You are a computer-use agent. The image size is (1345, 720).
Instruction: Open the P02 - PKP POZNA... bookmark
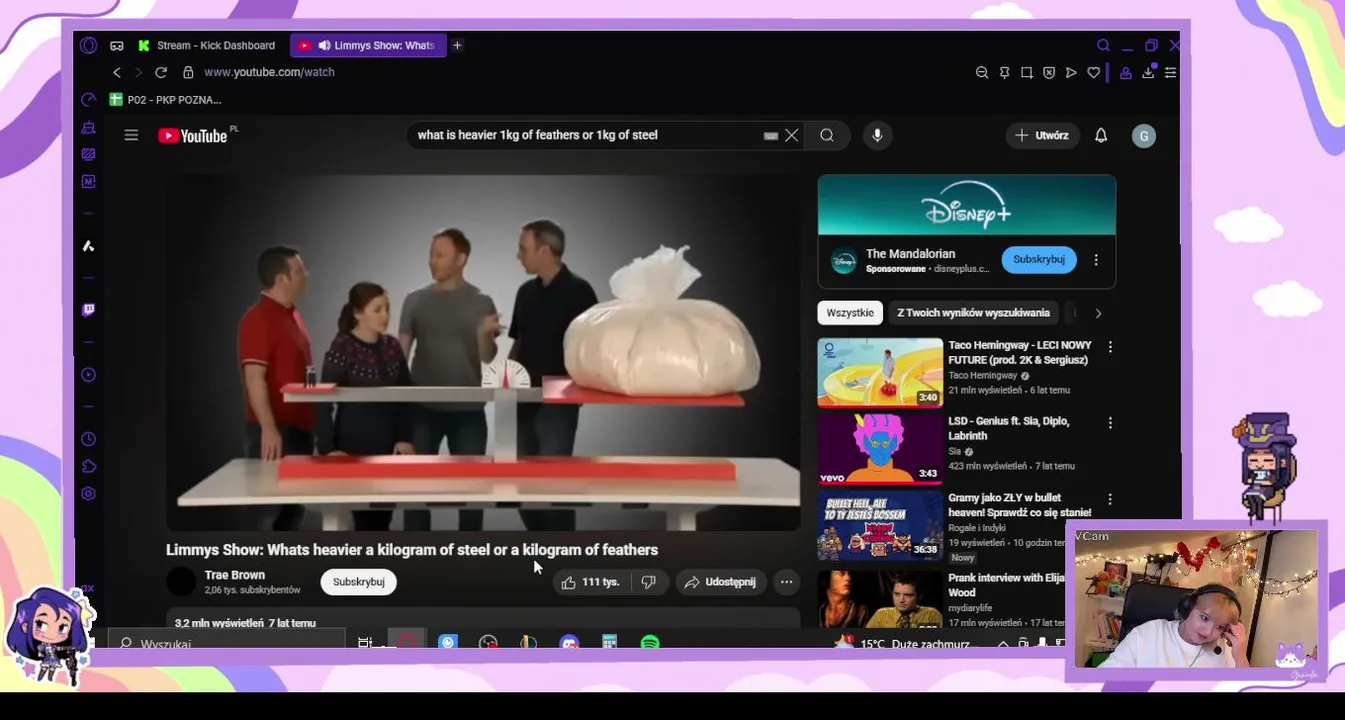(165, 100)
